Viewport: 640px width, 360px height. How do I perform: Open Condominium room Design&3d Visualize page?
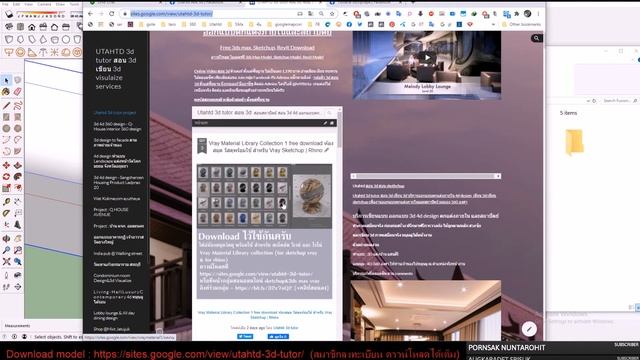(x=112, y=278)
